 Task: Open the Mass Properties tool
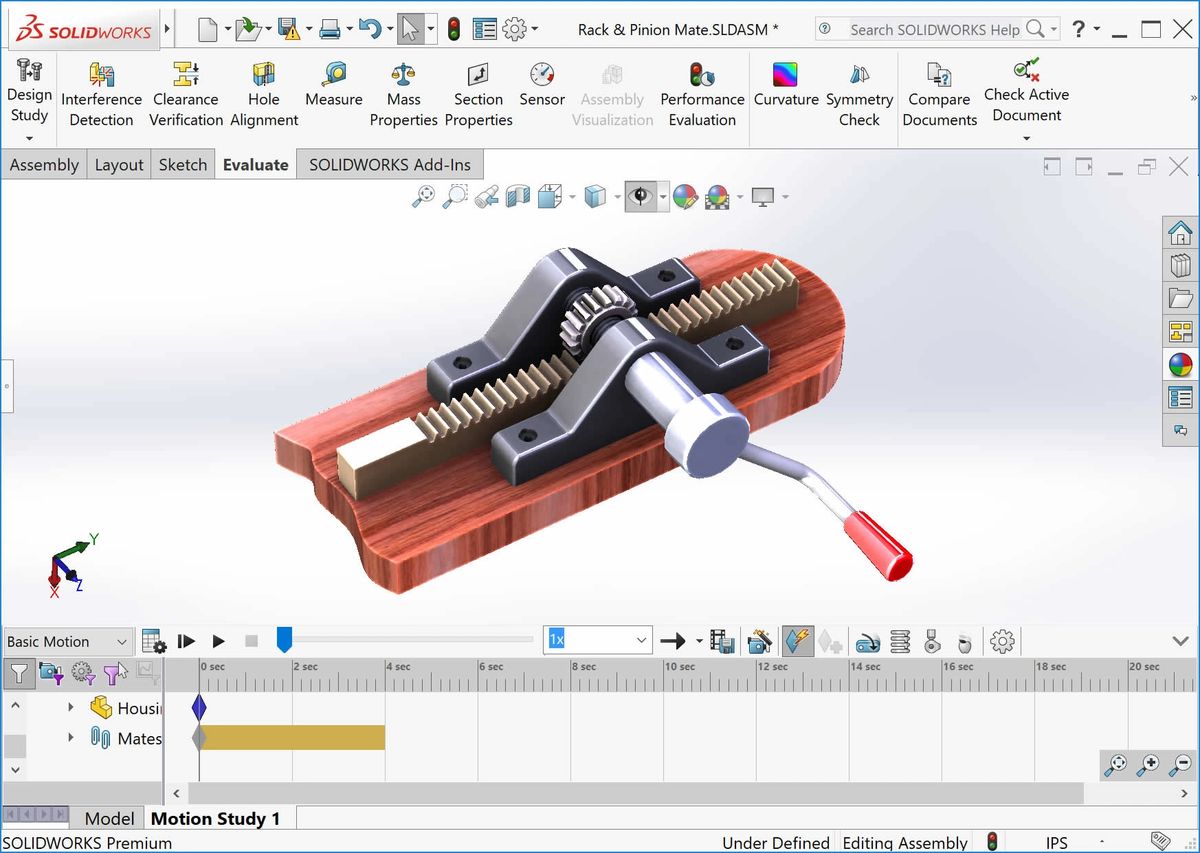403,88
